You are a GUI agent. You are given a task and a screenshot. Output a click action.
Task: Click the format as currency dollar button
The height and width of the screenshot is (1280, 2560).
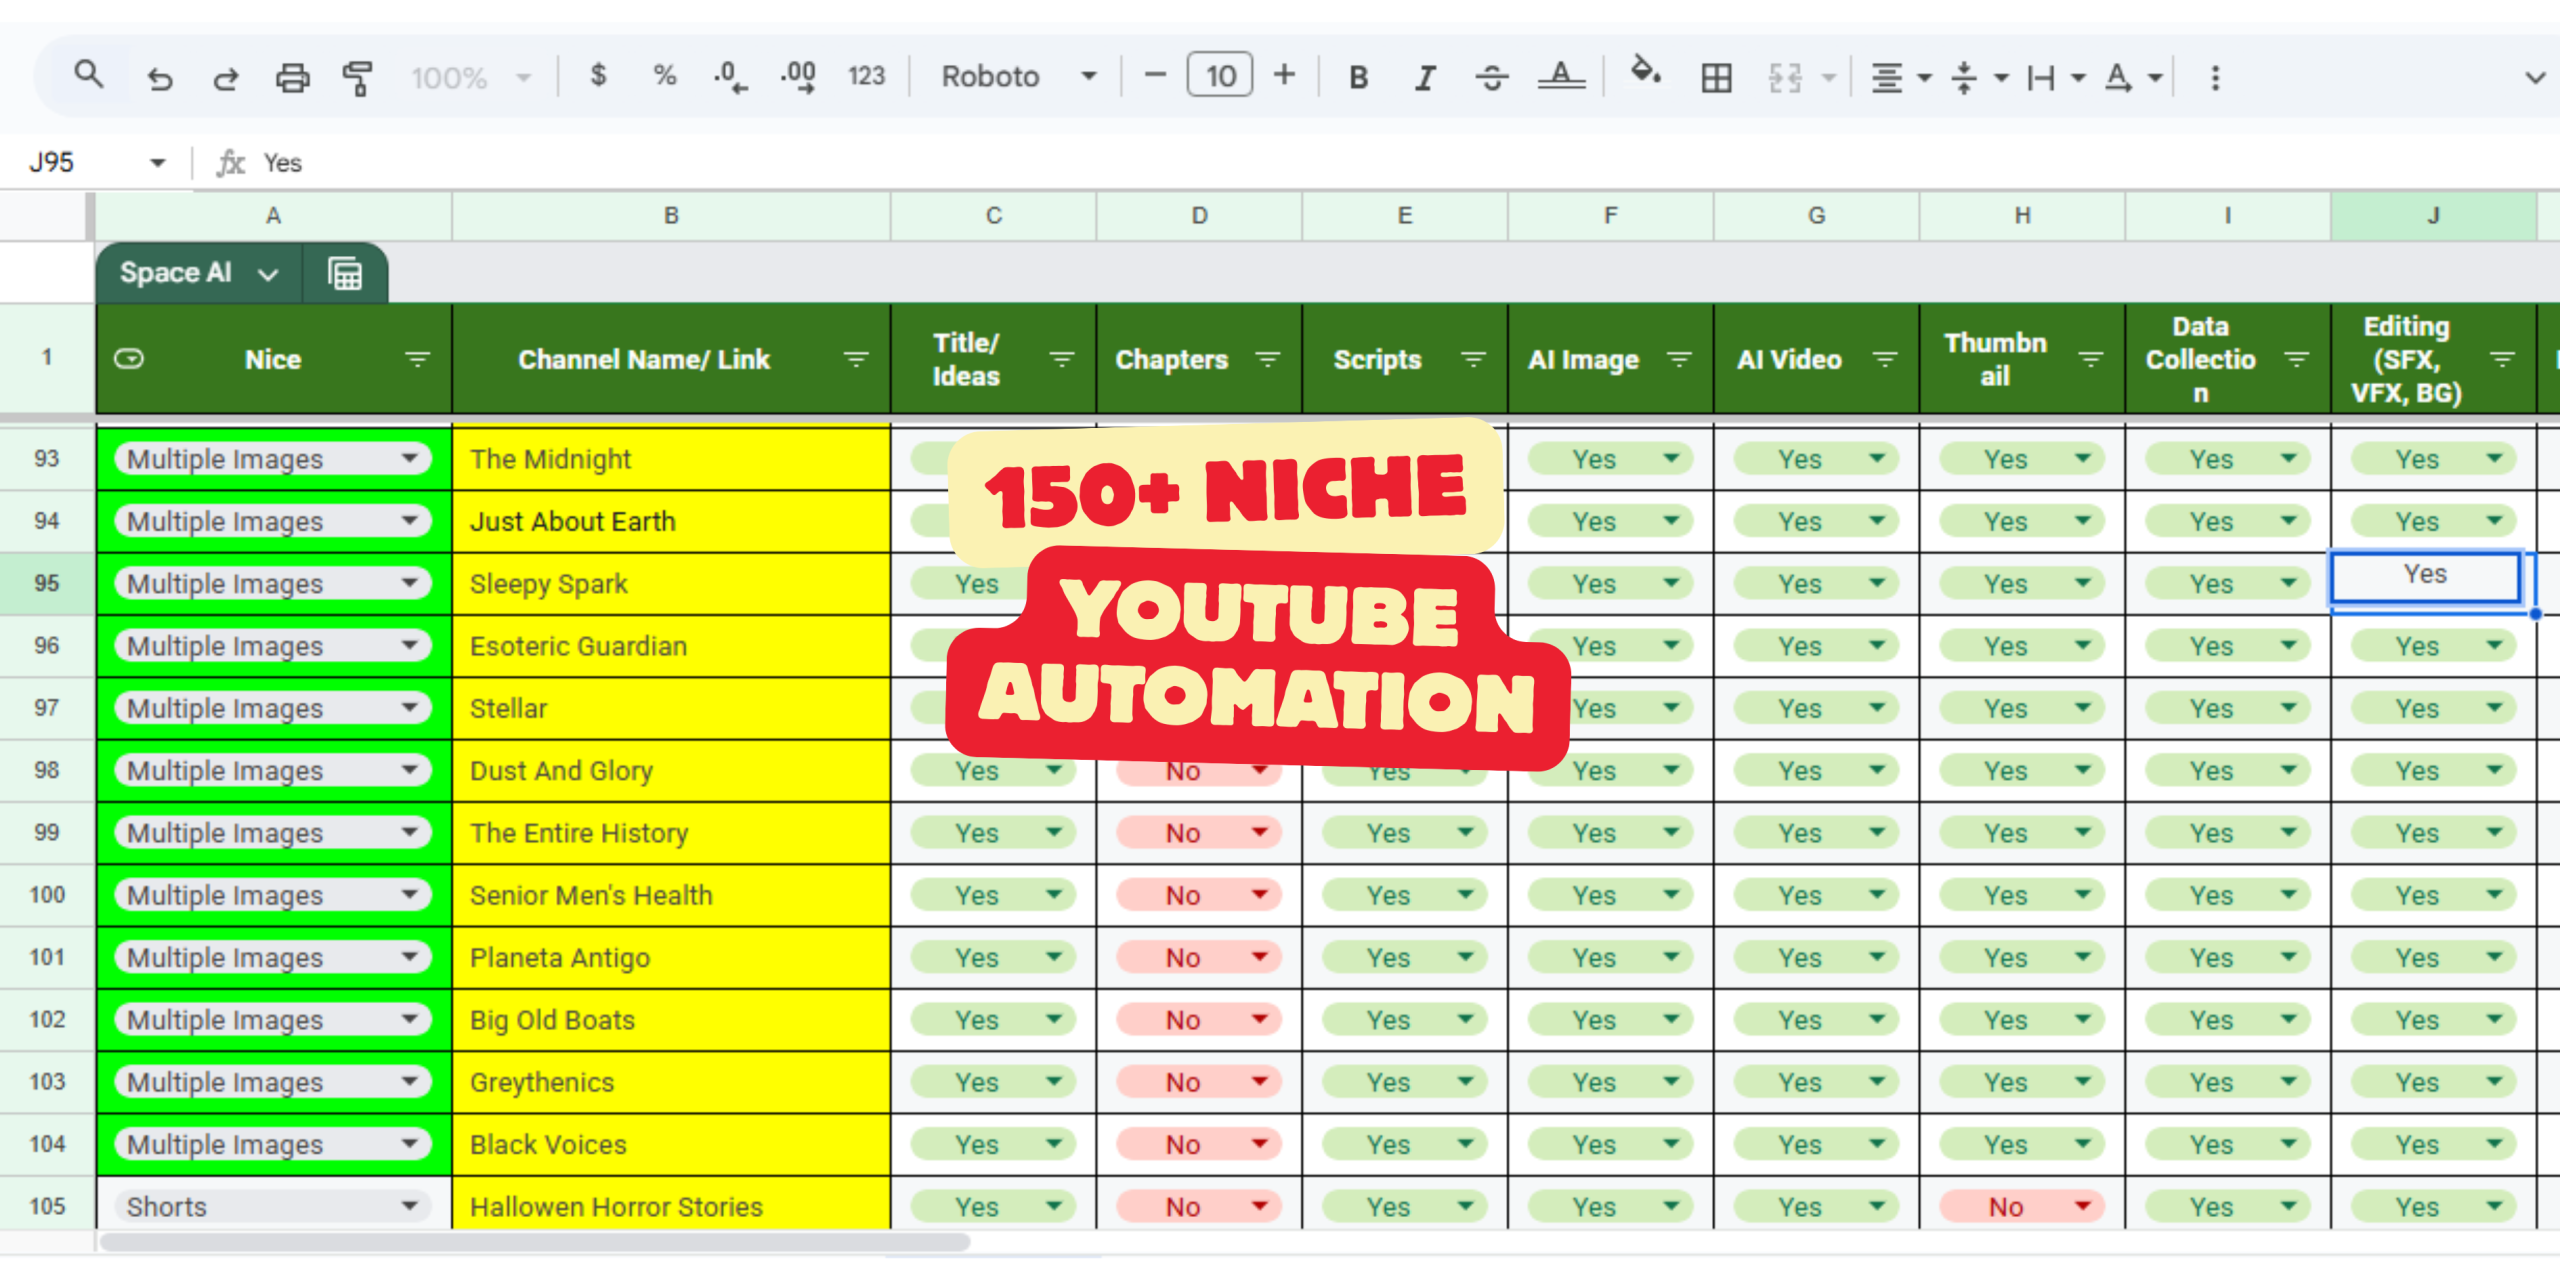[598, 75]
